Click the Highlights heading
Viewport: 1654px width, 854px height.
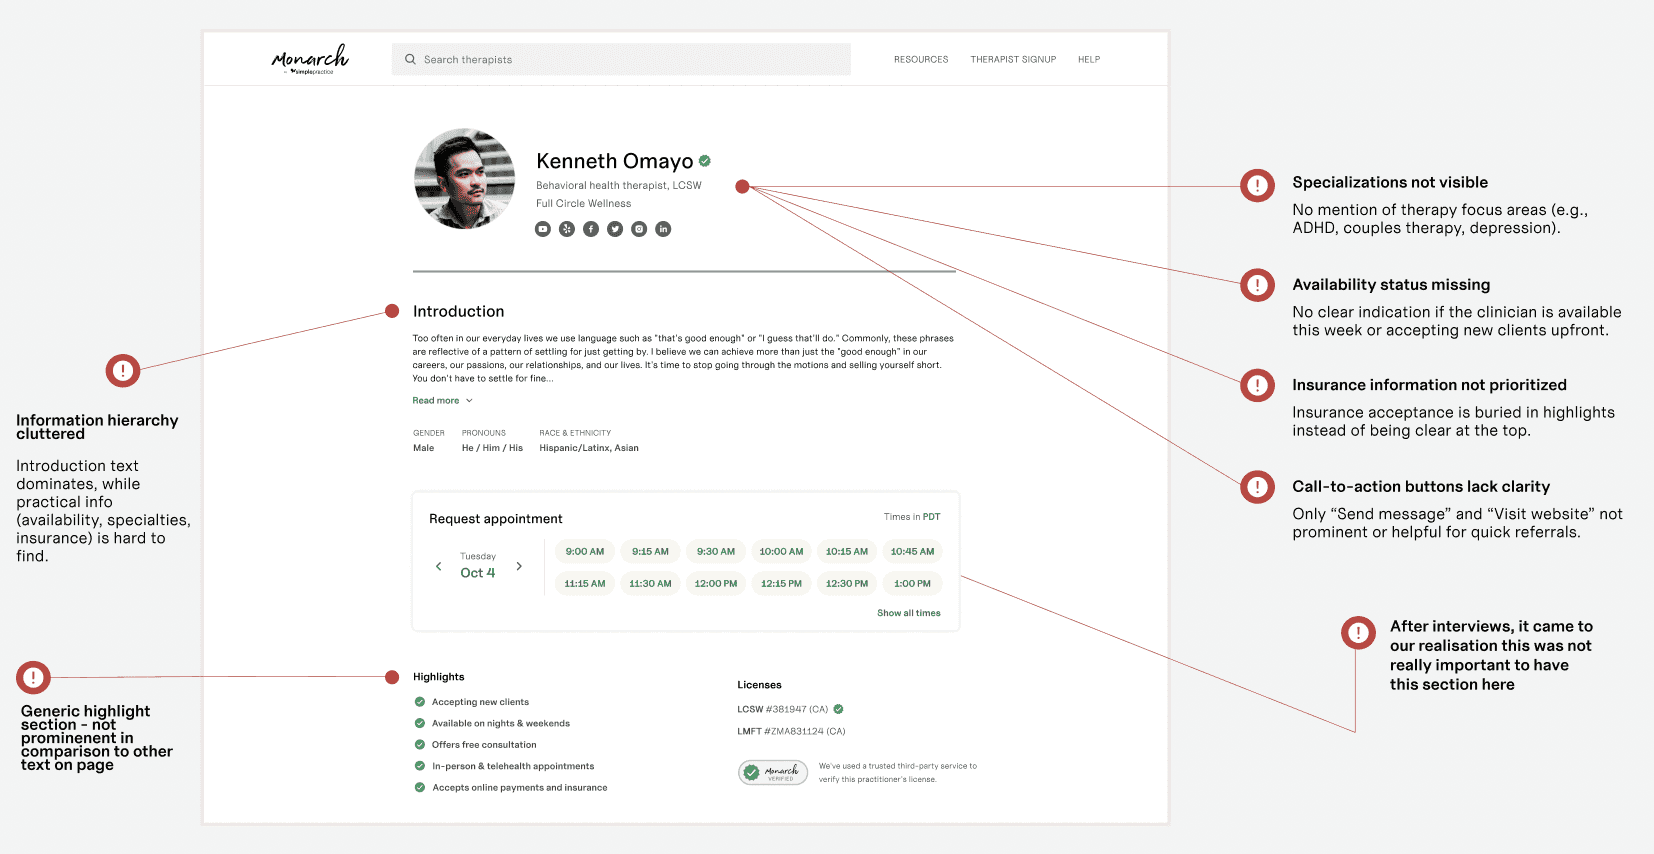439,677
